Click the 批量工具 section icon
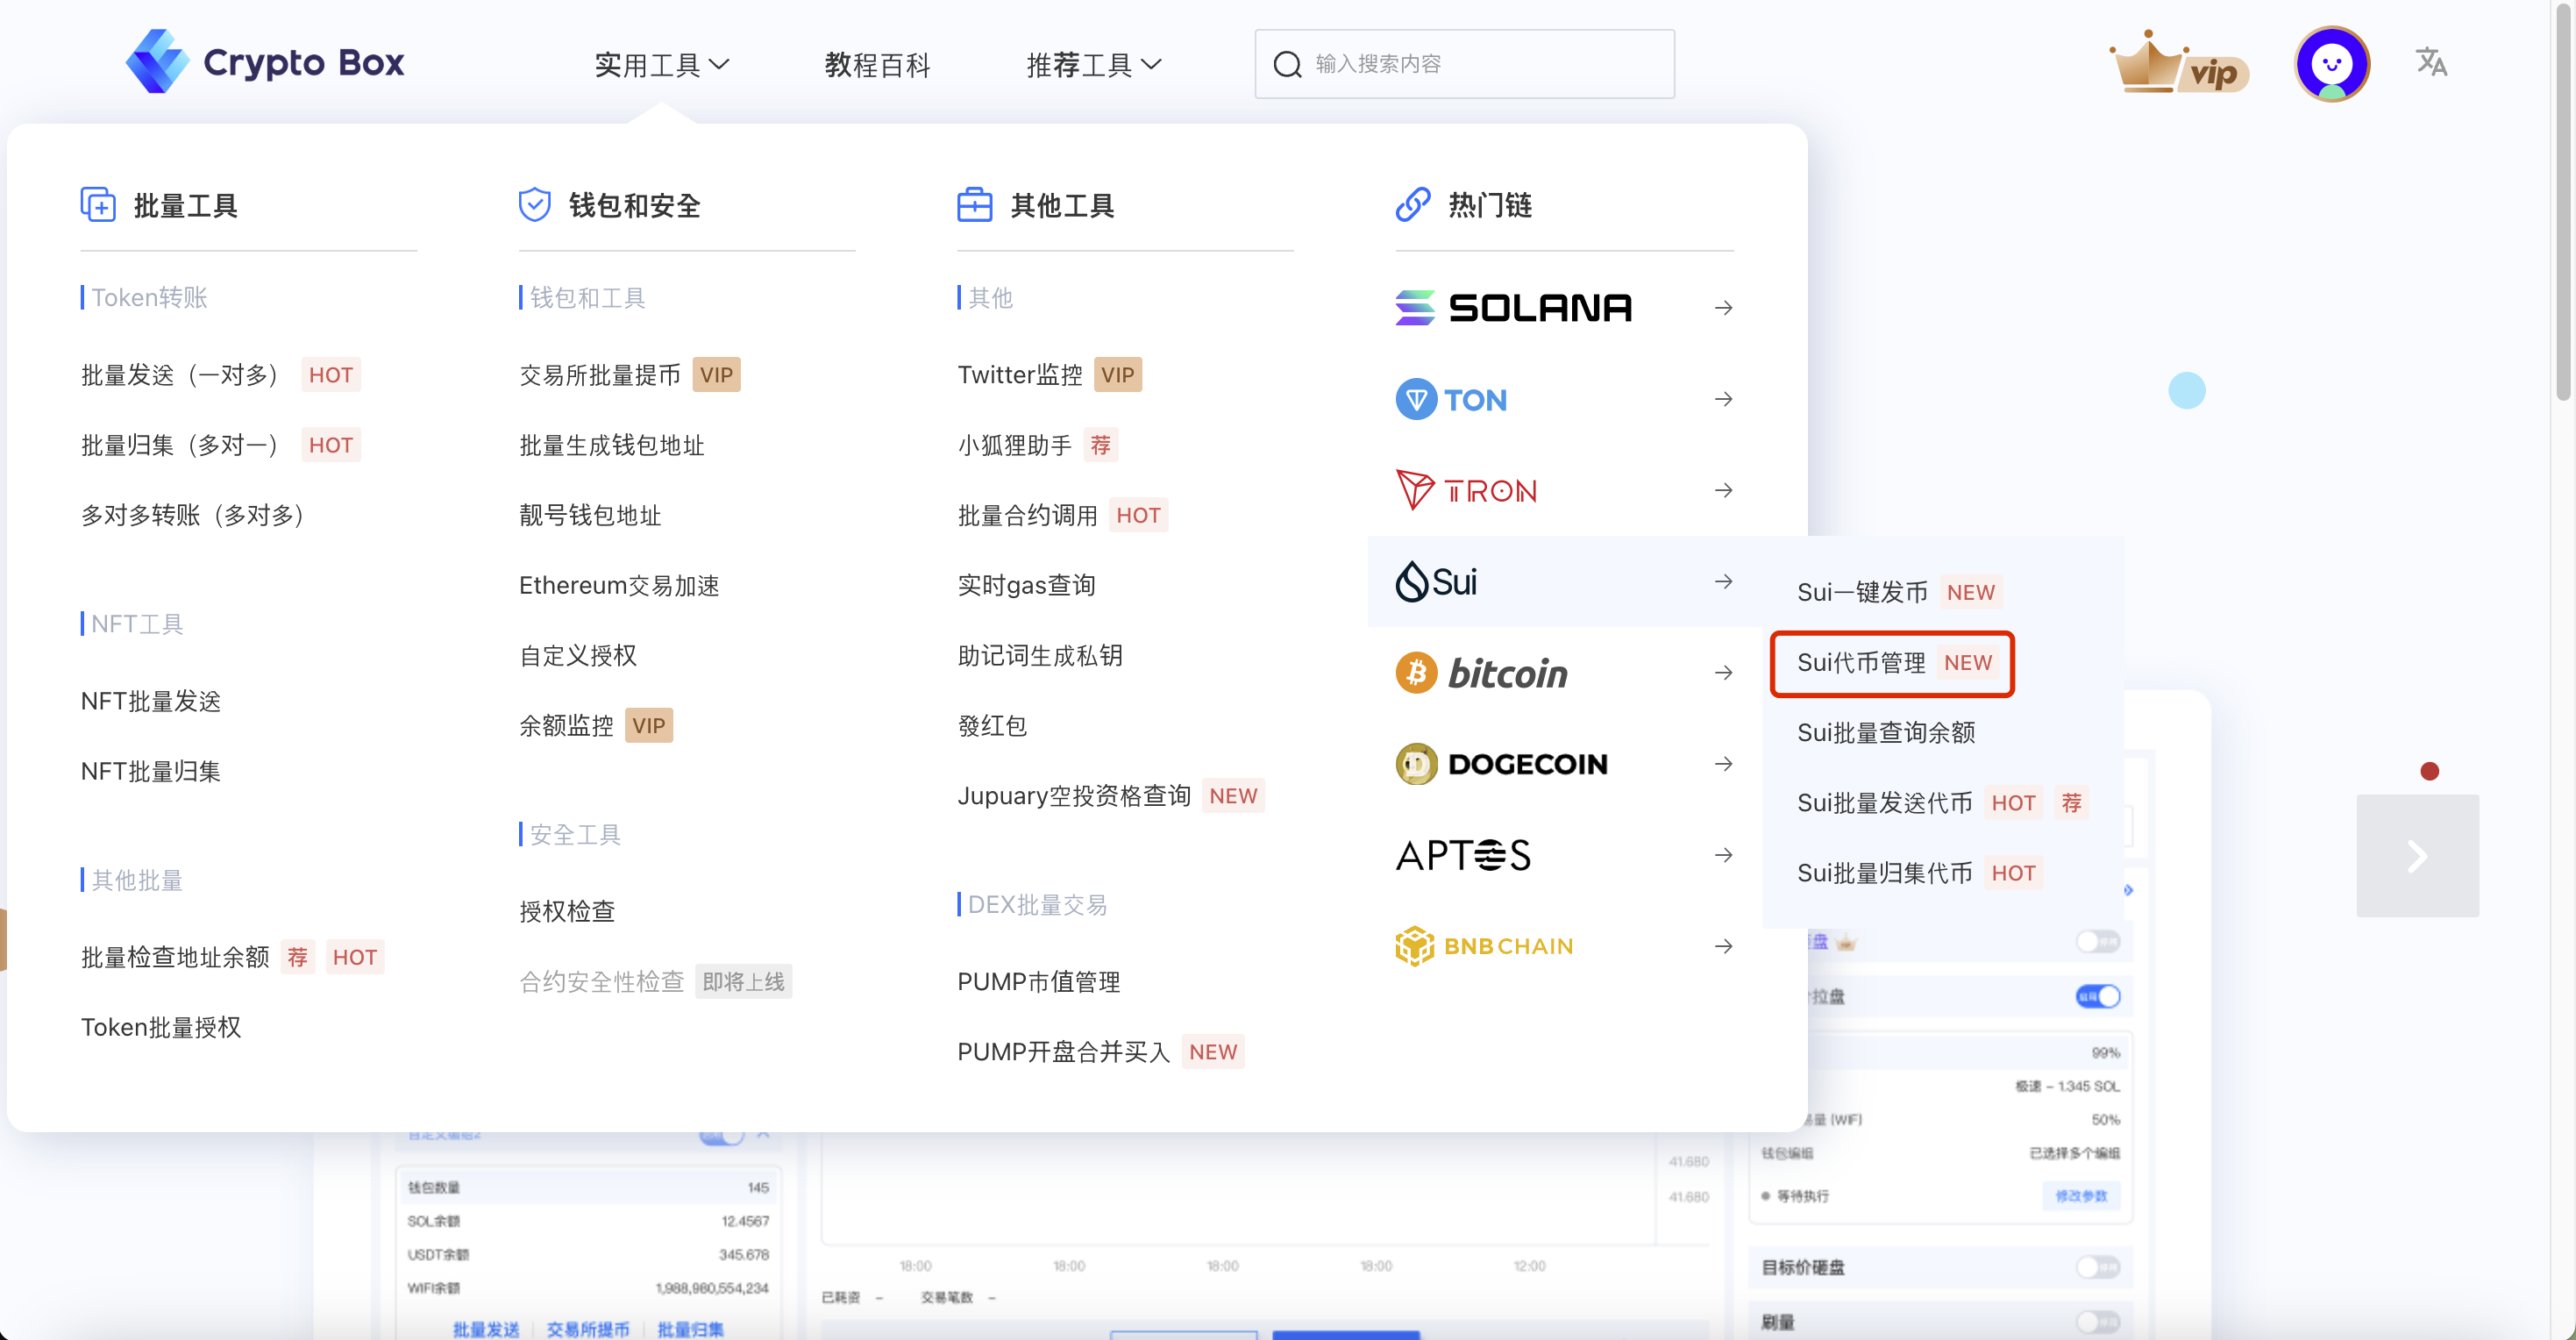 coord(98,204)
